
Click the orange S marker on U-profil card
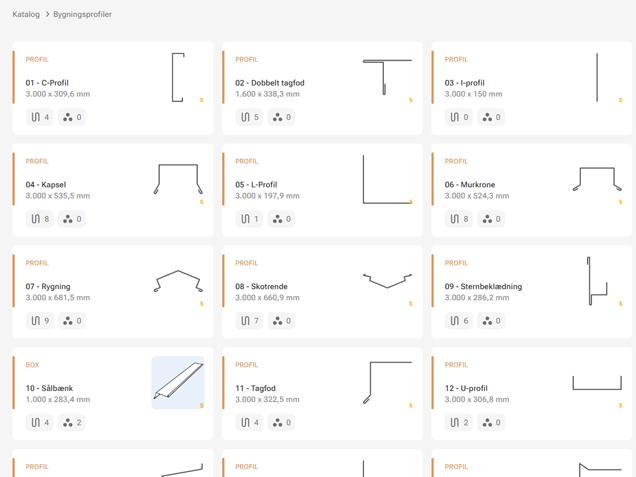621,405
